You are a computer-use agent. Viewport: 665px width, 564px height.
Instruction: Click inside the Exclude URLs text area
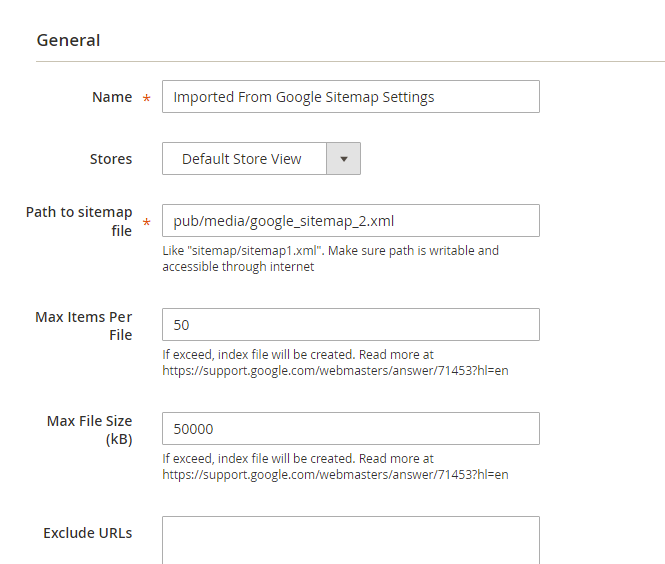point(350,540)
